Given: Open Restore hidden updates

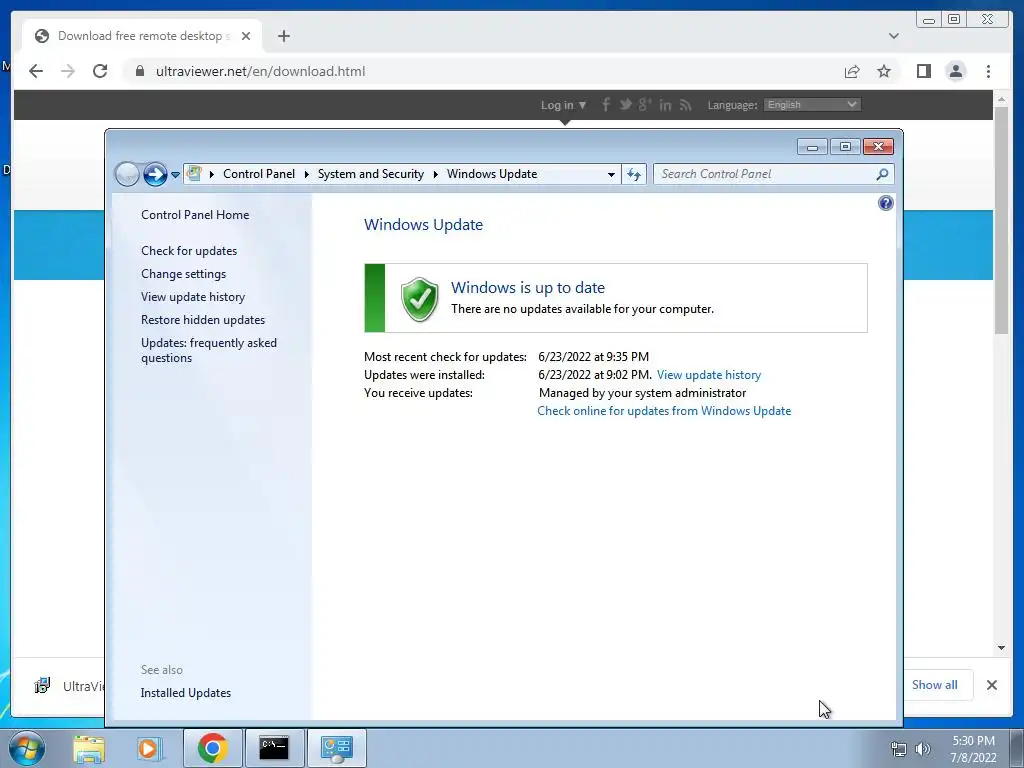Looking at the screenshot, I should [x=202, y=320].
